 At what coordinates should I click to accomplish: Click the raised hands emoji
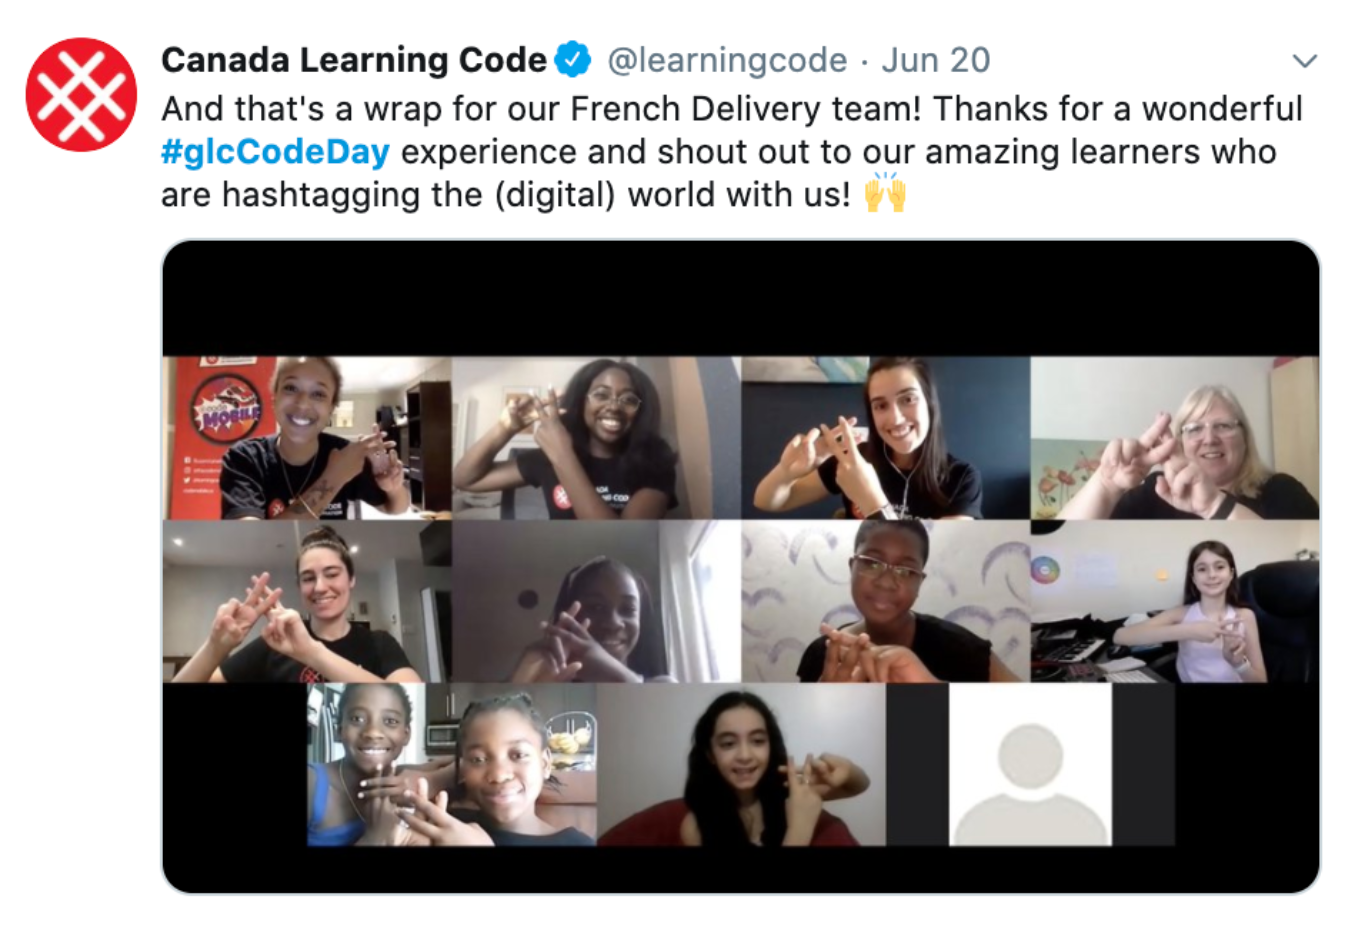[885, 193]
